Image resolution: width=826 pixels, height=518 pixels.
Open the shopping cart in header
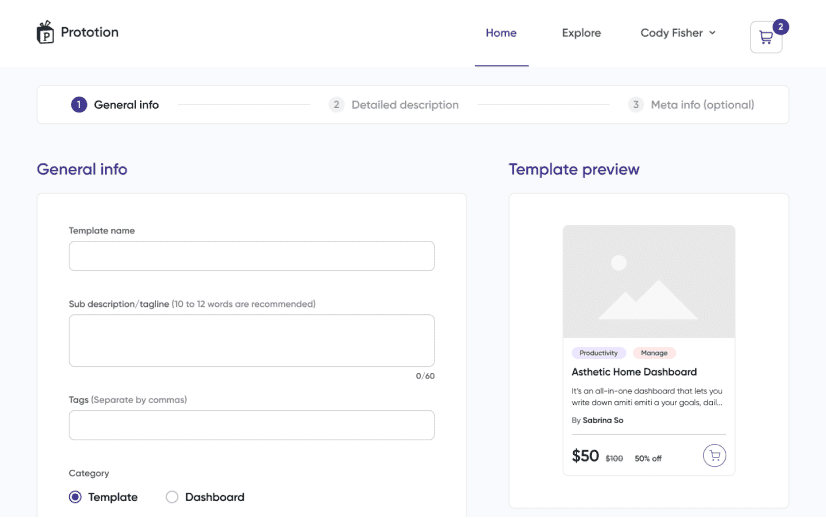[x=765, y=37]
